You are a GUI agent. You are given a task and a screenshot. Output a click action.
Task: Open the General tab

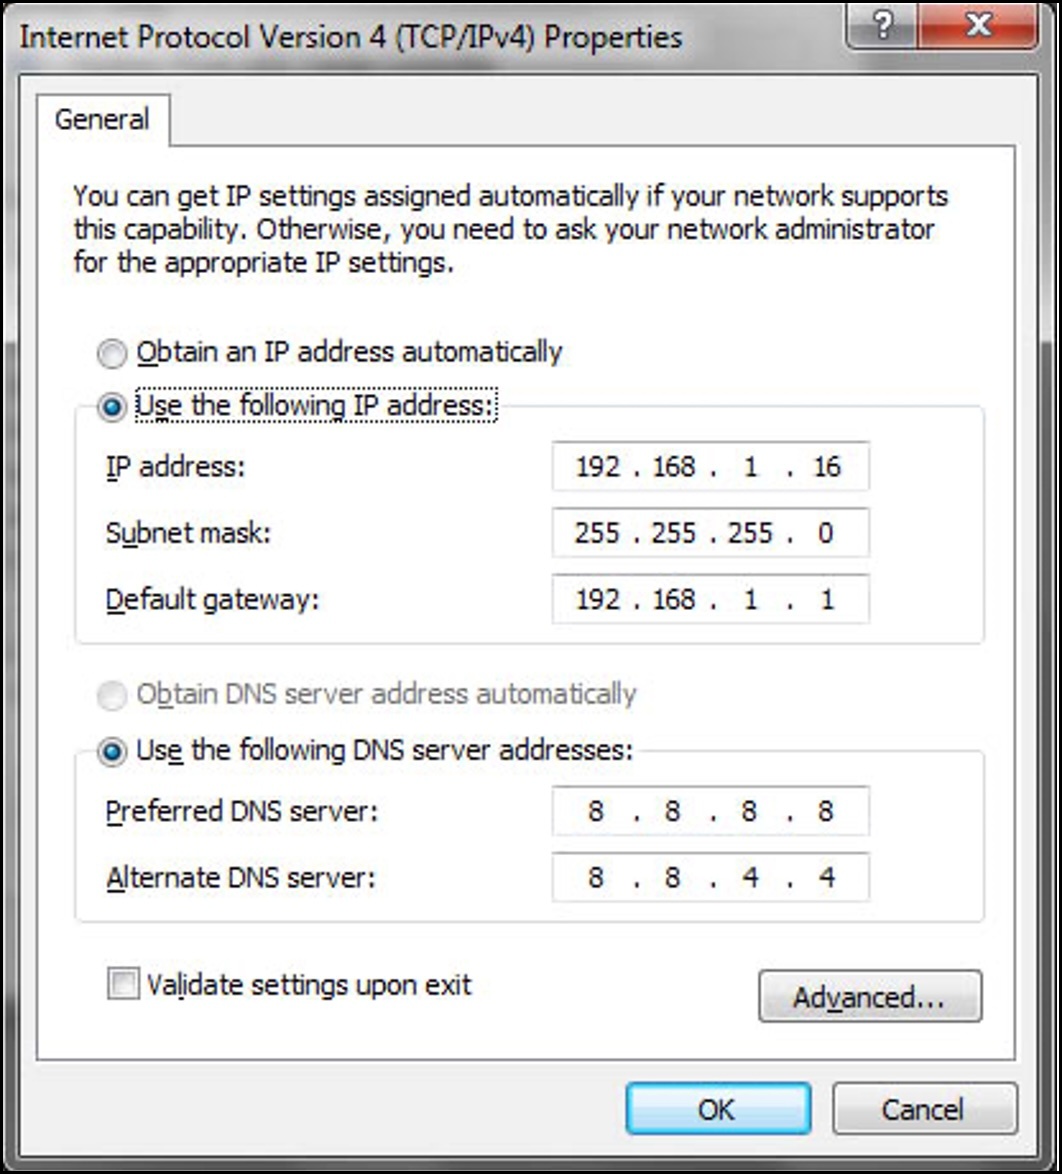click(x=103, y=120)
